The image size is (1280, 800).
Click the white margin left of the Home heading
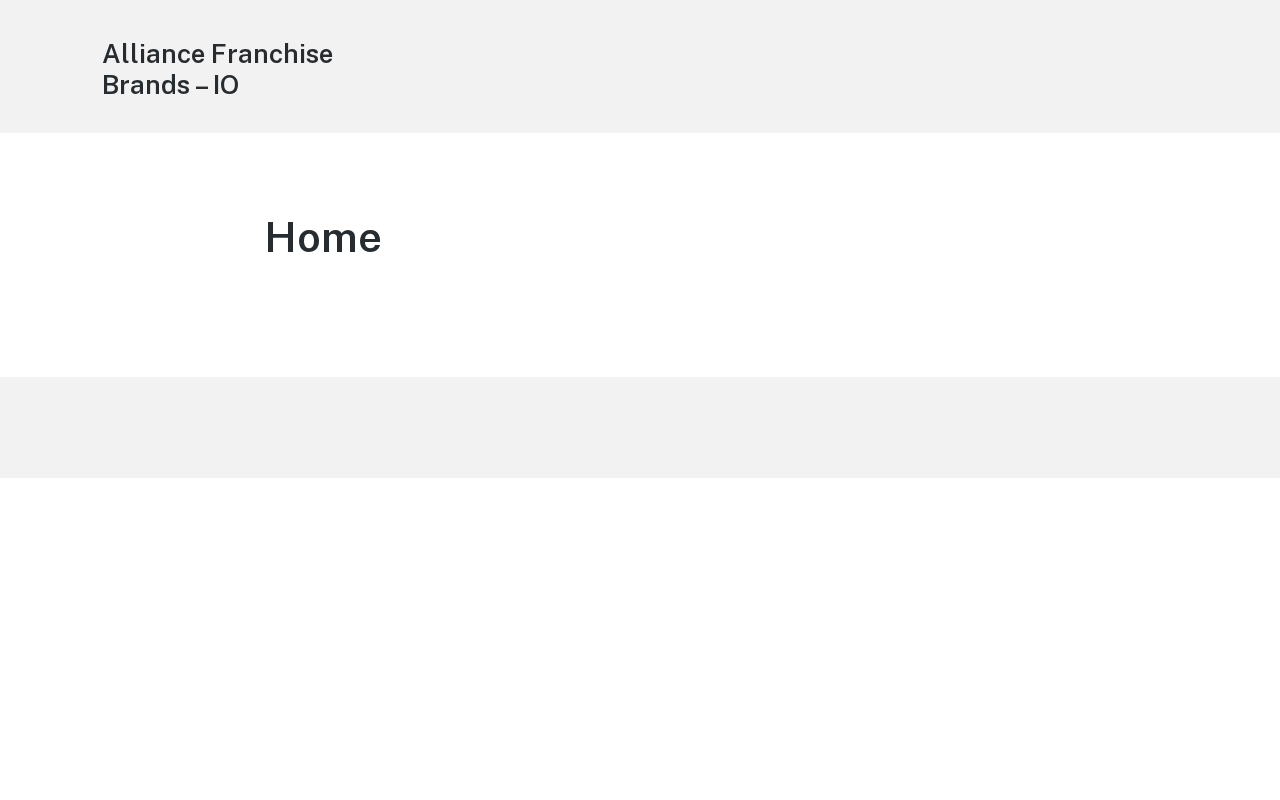(x=130, y=238)
